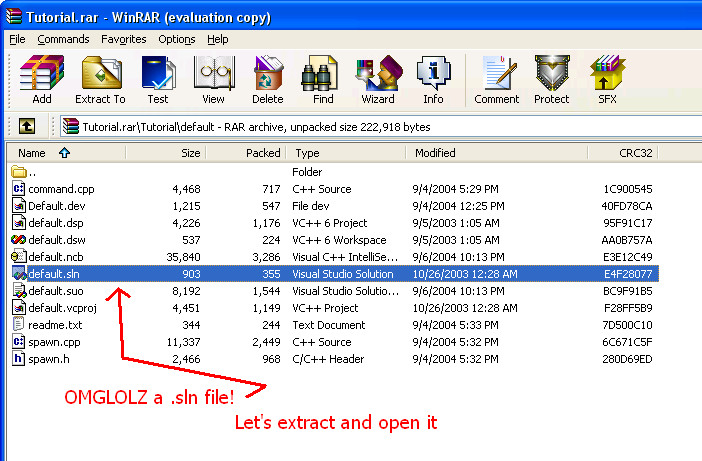
Task: Click the 'C/C++ Header' type cell
Action: coord(328,359)
